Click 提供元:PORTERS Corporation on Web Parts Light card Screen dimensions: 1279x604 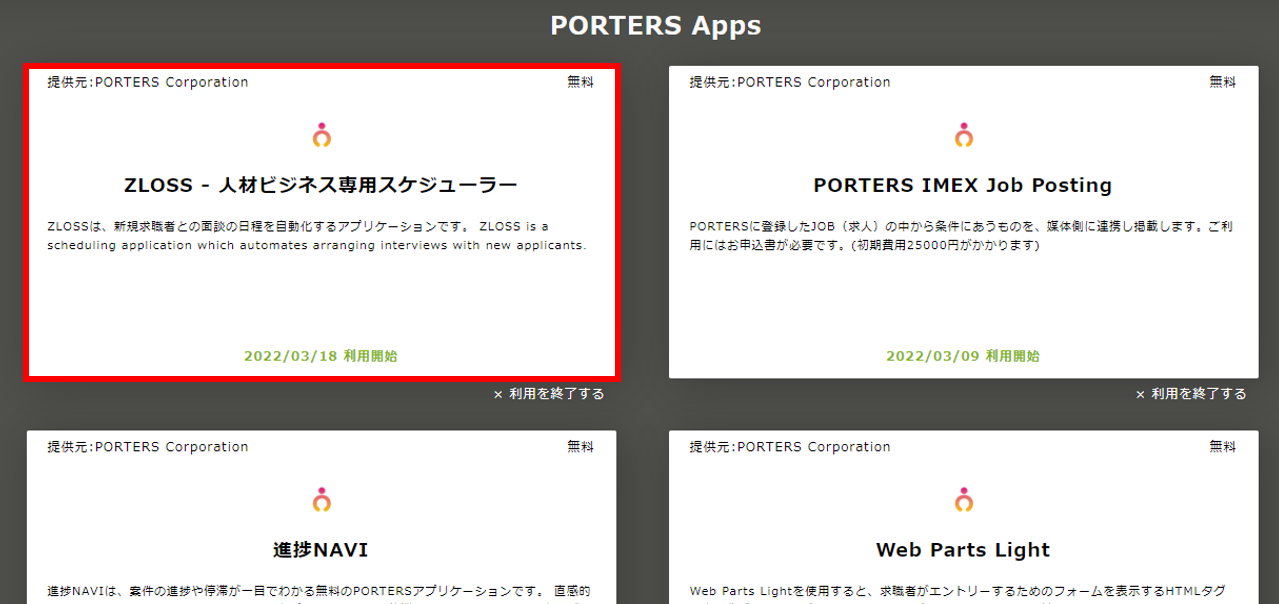coord(790,447)
